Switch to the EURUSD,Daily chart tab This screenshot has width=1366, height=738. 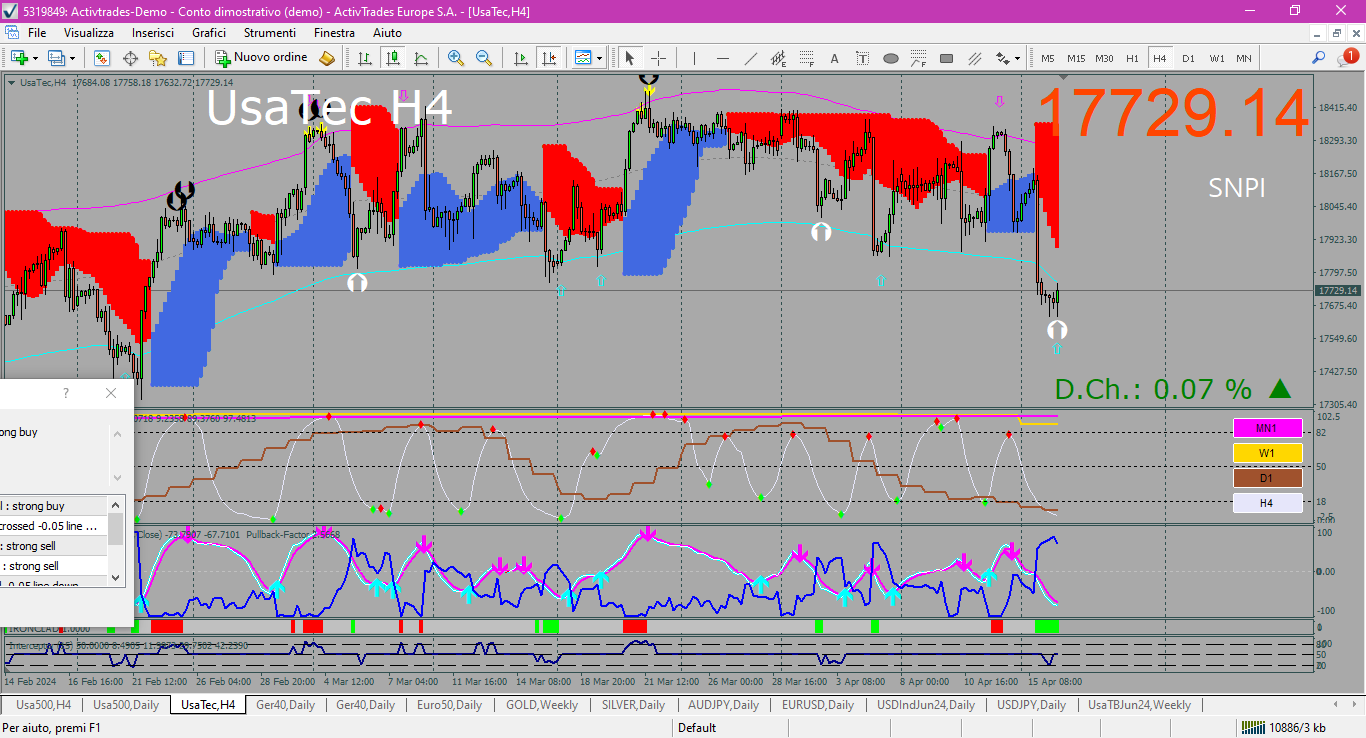point(818,705)
